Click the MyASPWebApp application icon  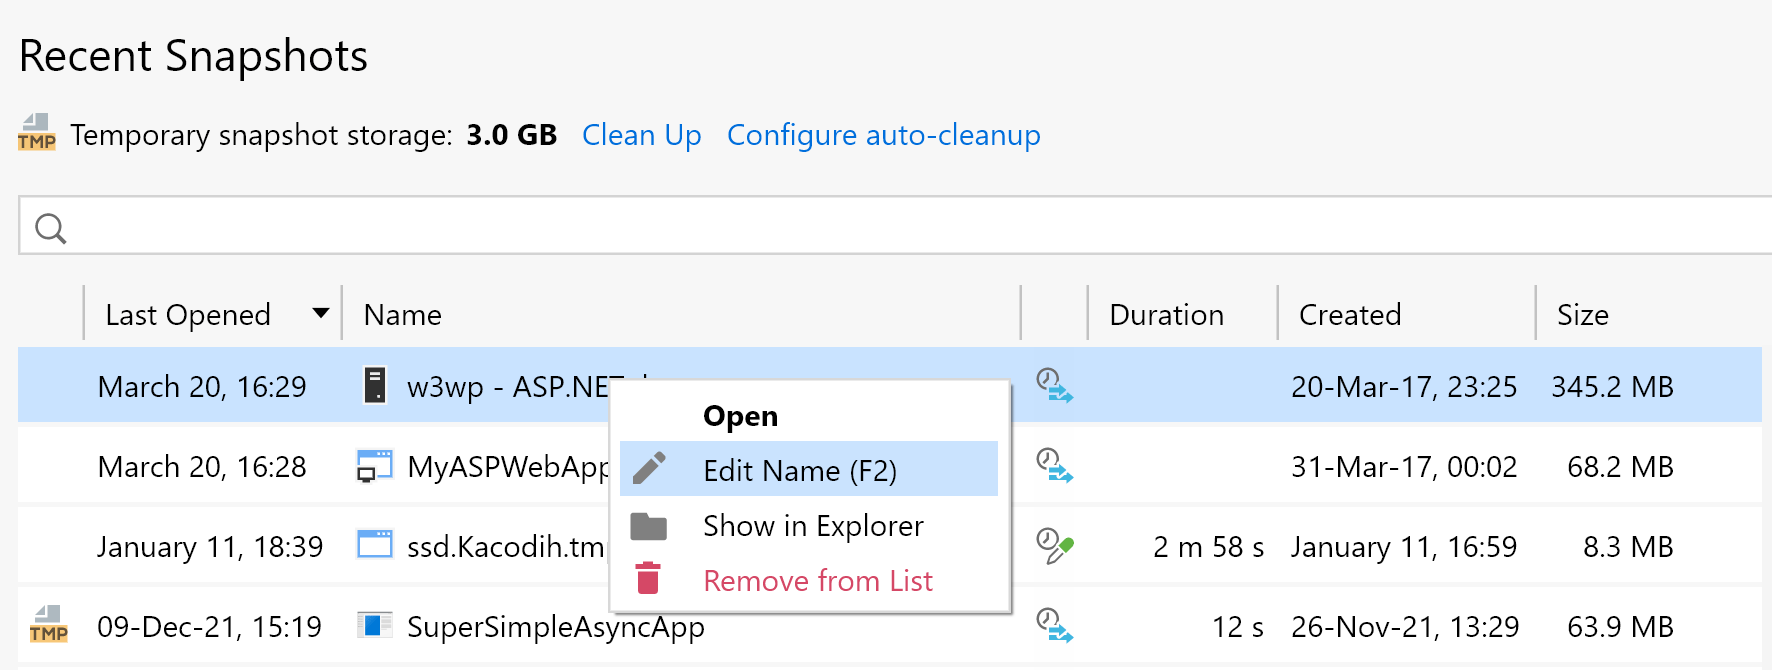pos(375,466)
